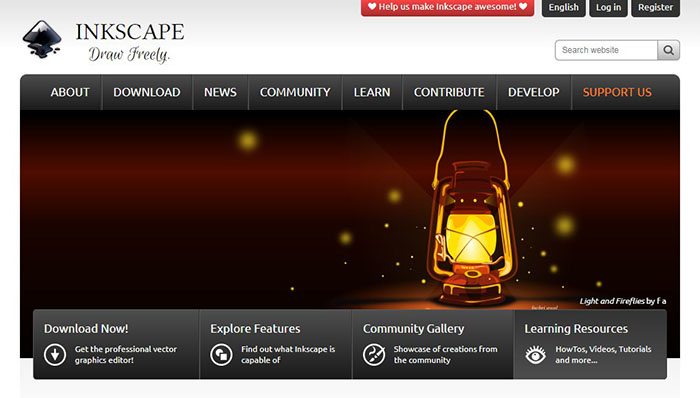This screenshot has height=398, width=700.
Task: Click the Draw Freely tagline
Action: click(129, 54)
